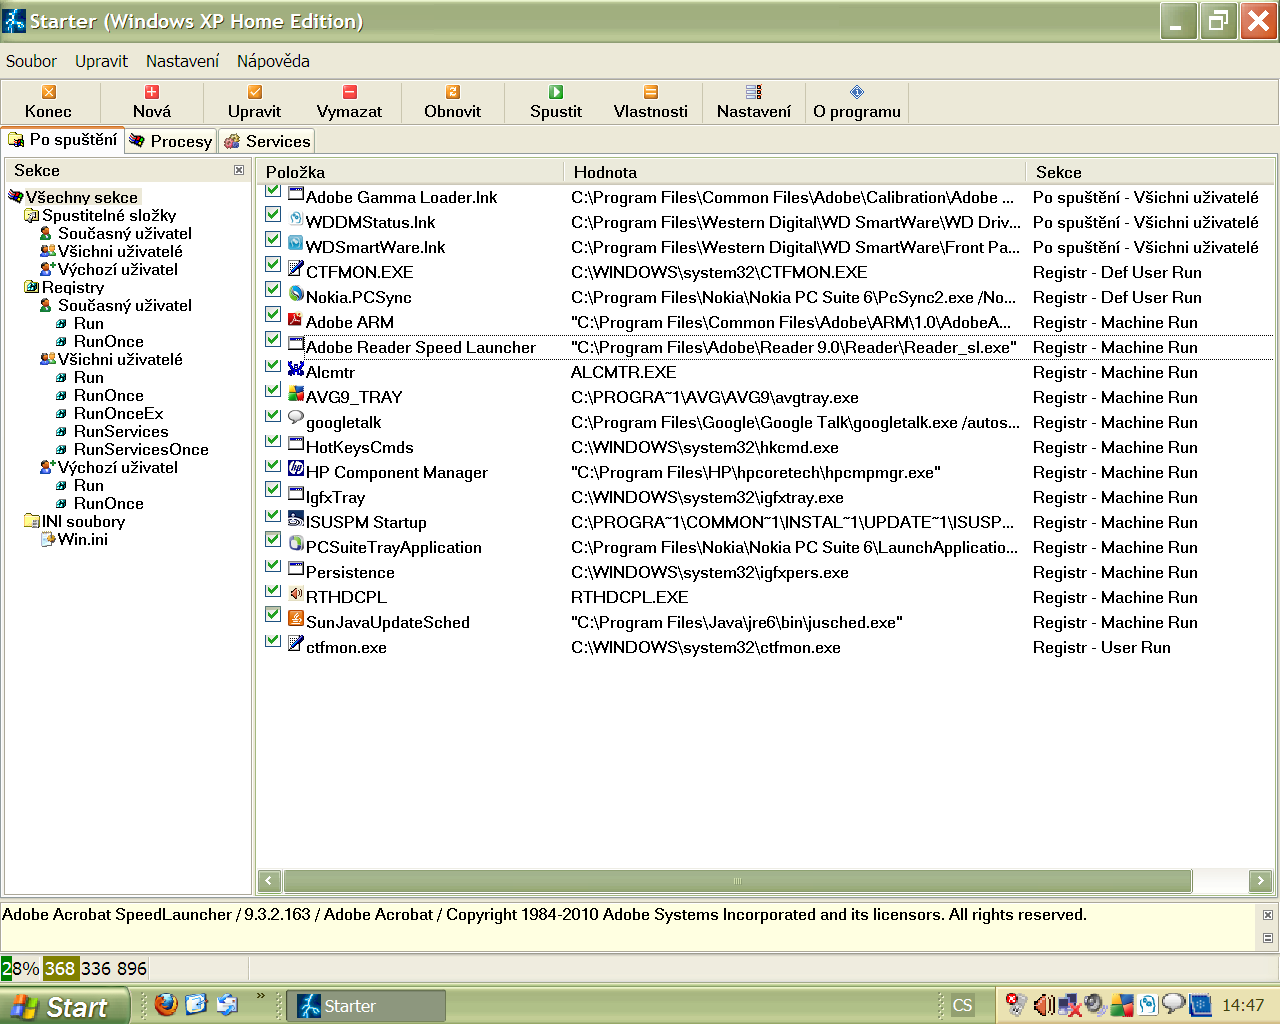Screen dimensions: 1280x1024
Task: Switch to the Procesy tab
Action: tap(171, 141)
